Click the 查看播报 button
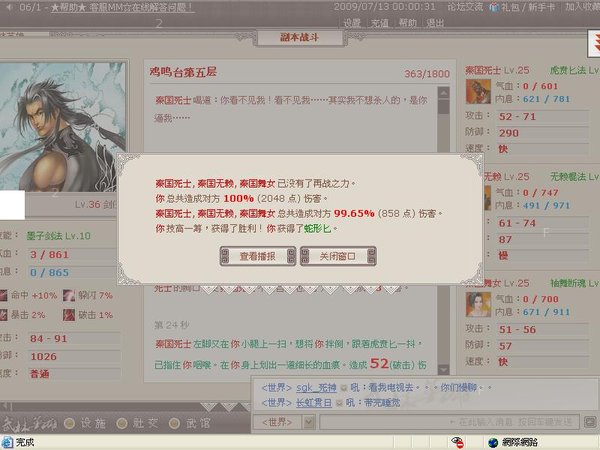The height and width of the screenshot is (450, 600). 258,256
